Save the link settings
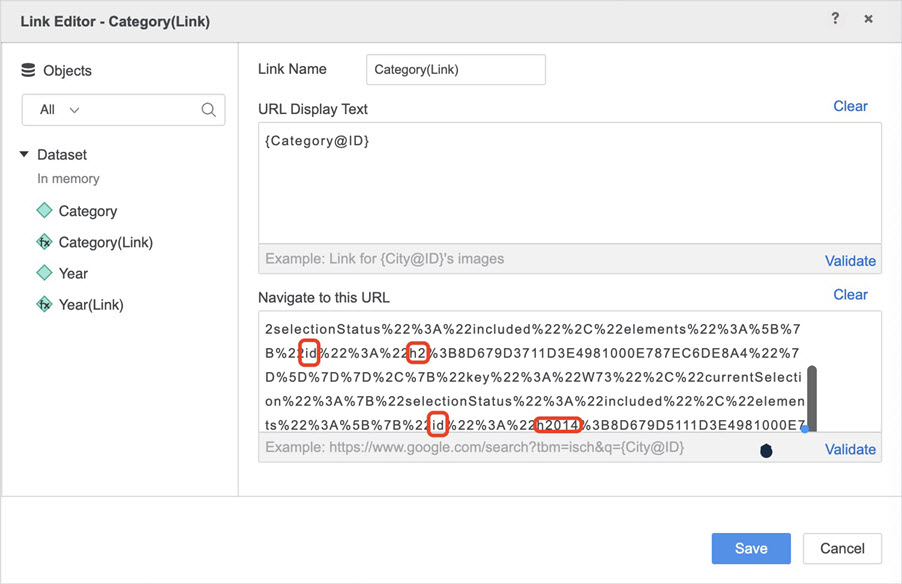 751,548
